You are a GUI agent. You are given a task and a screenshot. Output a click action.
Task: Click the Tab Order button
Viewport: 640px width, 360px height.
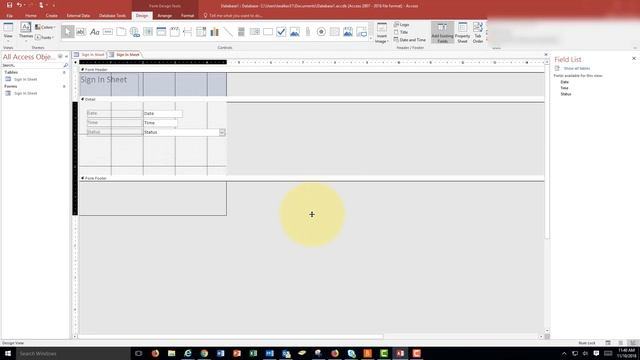[x=478, y=33]
